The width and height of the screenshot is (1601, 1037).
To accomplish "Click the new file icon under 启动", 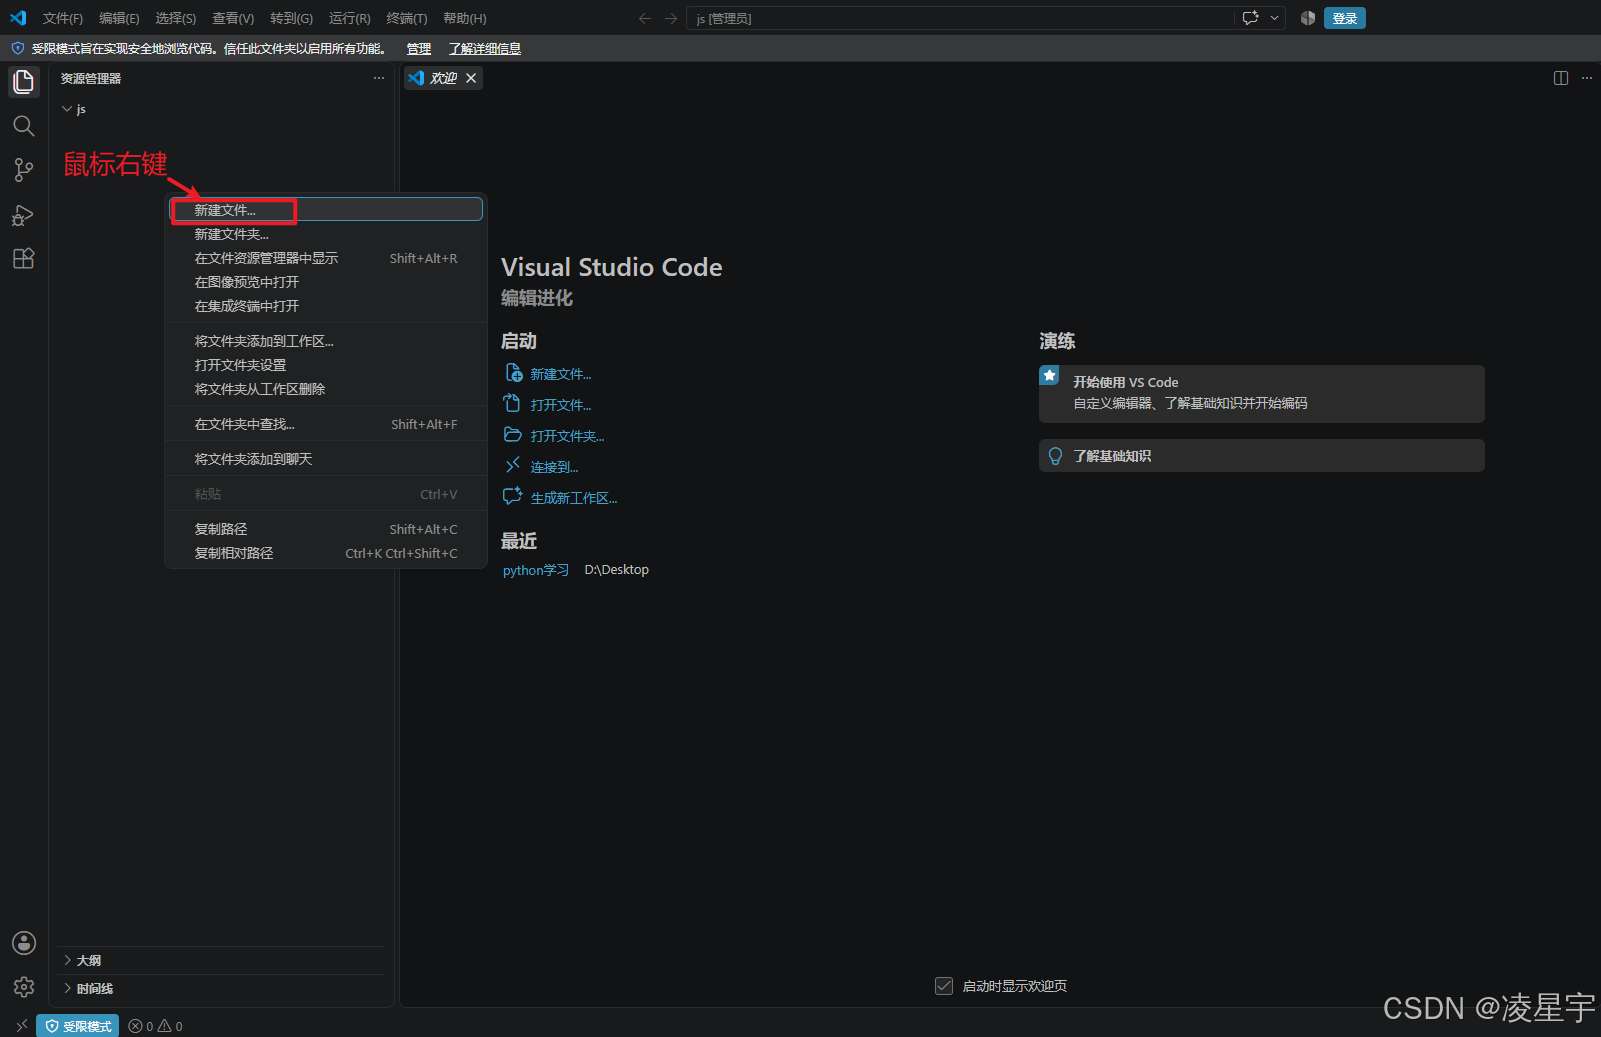I will (x=513, y=373).
